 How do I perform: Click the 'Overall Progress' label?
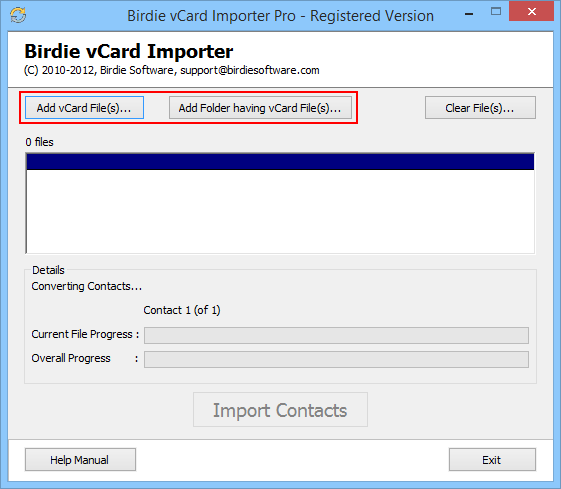coord(71,358)
